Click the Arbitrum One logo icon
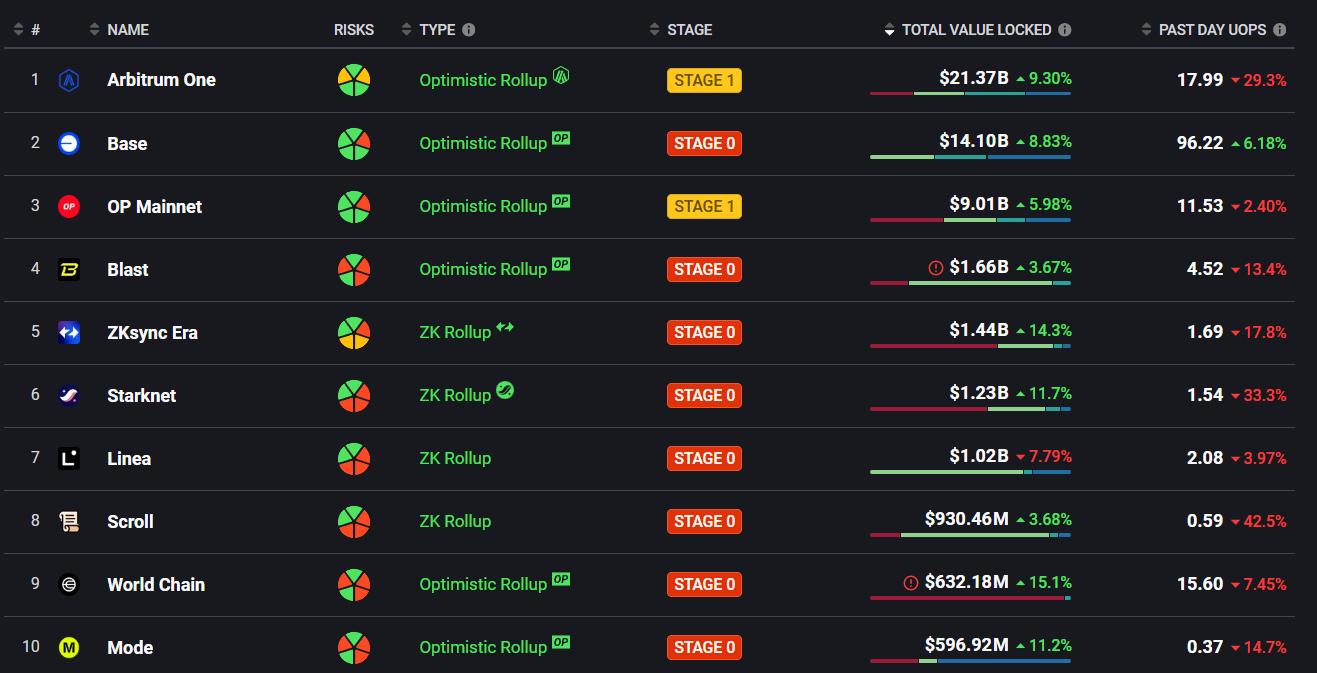This screenshot has height=673, width=1317. 69,80
